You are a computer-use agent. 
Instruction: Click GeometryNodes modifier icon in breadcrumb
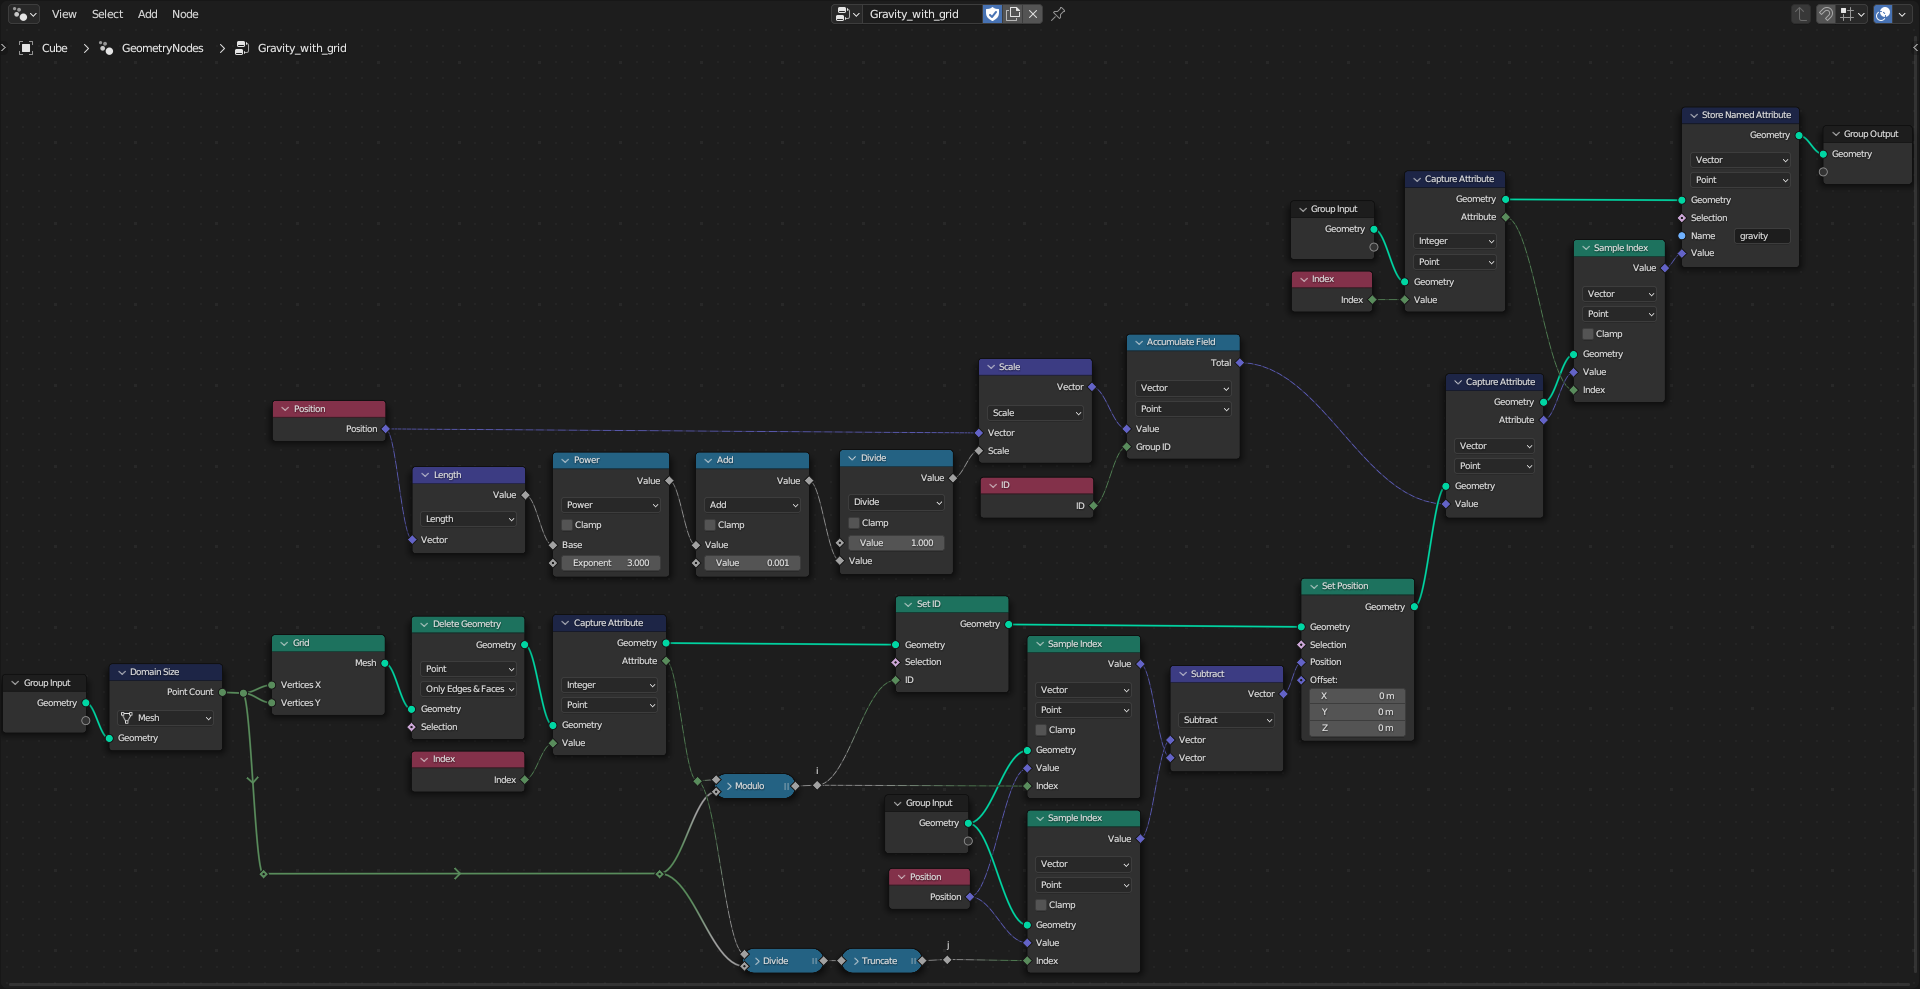tap(106, 48)
